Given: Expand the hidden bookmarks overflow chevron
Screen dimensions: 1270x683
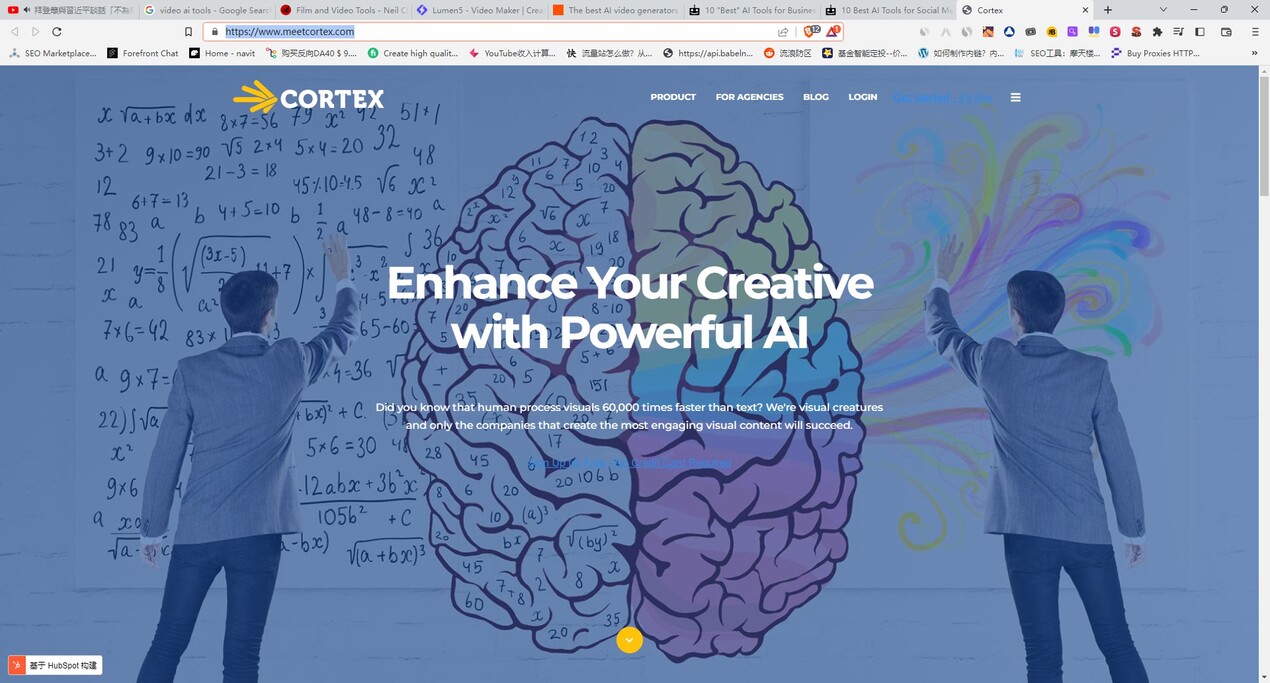Looking at the screenshot, I should pyautogui.click(x=1253, y=53).
